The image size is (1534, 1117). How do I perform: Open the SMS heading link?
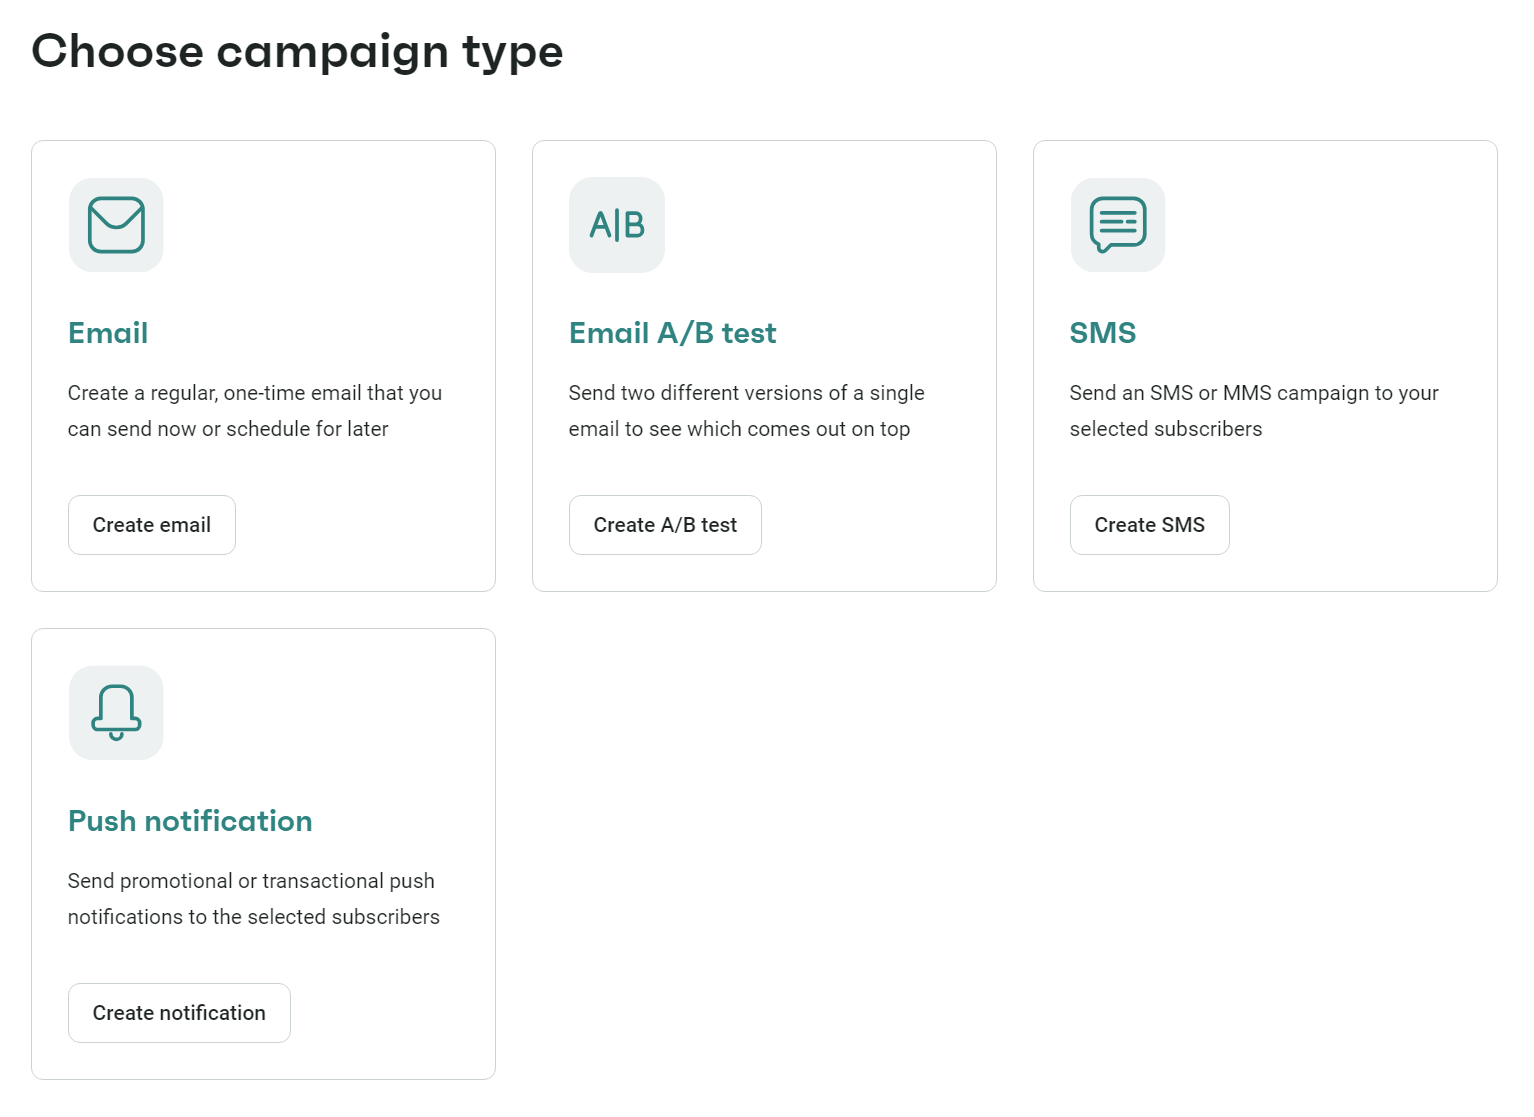tap(1102, 333)
